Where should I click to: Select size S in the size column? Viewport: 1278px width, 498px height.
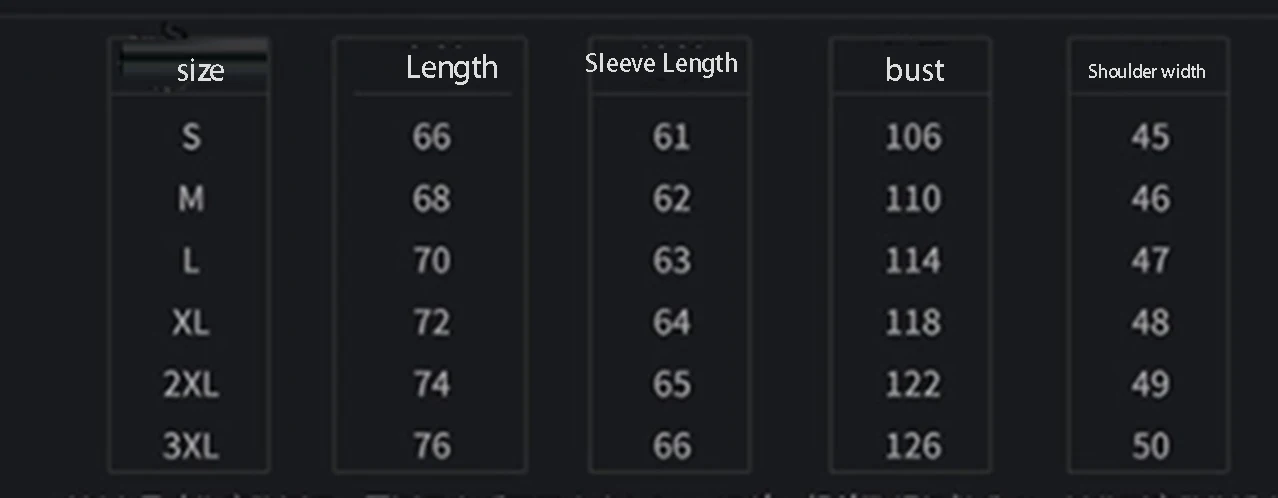[190, 136]
